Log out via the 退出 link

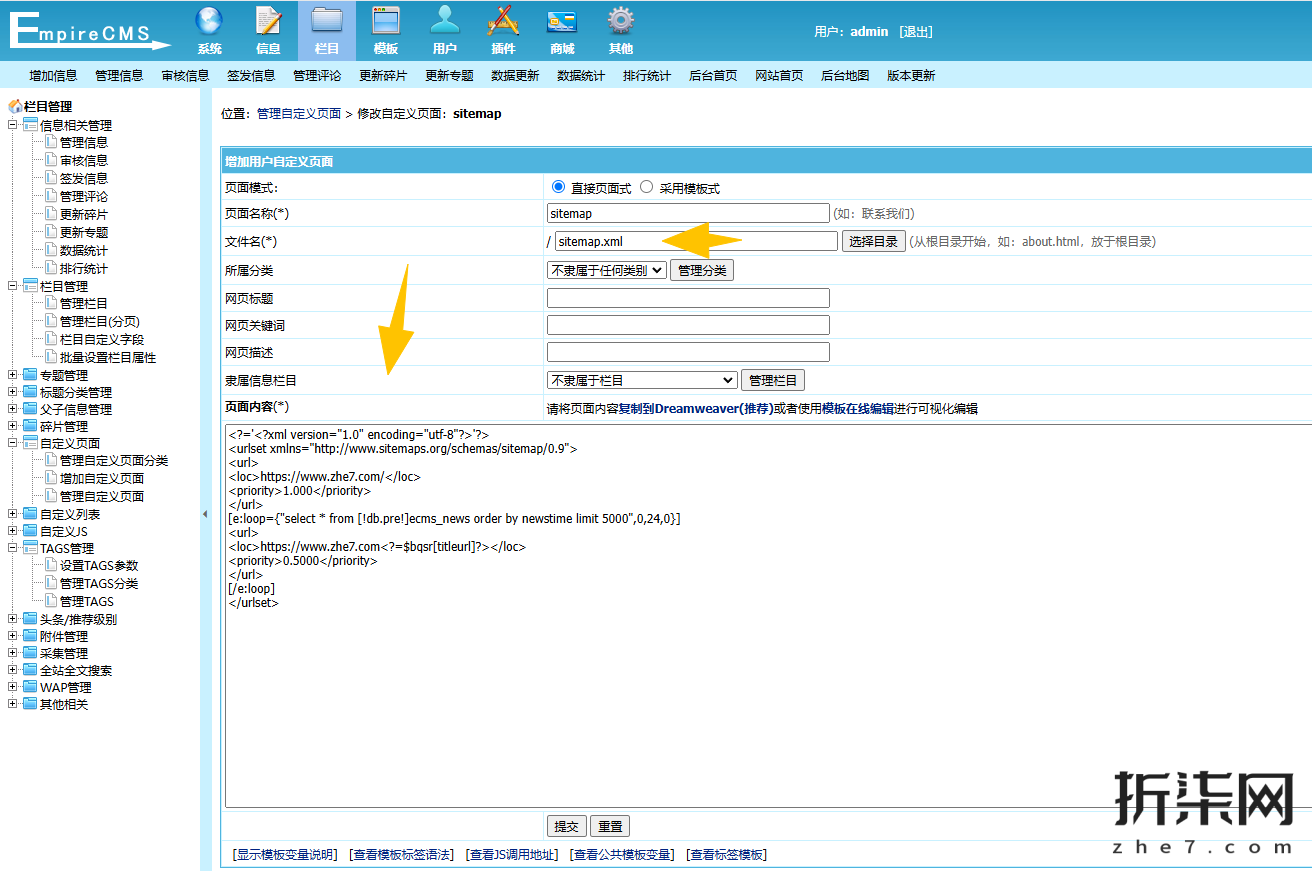point(917,31)
